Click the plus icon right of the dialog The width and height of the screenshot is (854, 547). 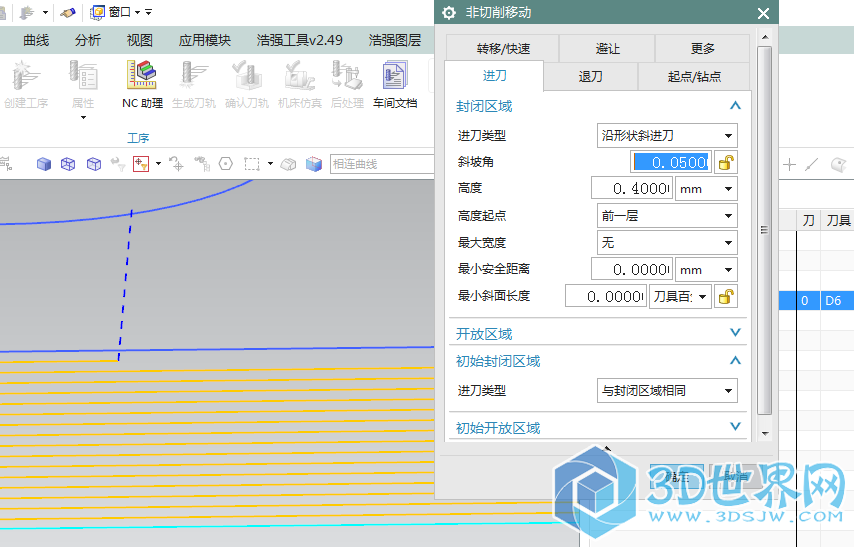[x=789, y=165]
